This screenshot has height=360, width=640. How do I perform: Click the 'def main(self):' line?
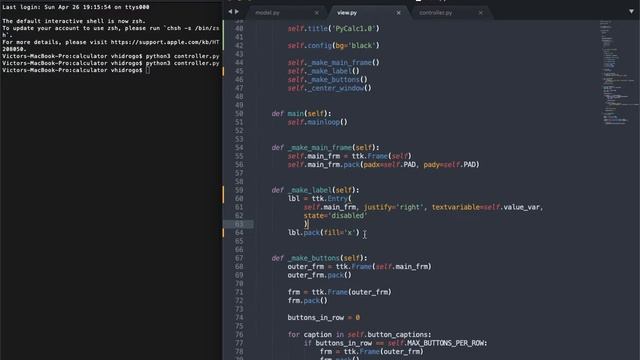point(302,113)
